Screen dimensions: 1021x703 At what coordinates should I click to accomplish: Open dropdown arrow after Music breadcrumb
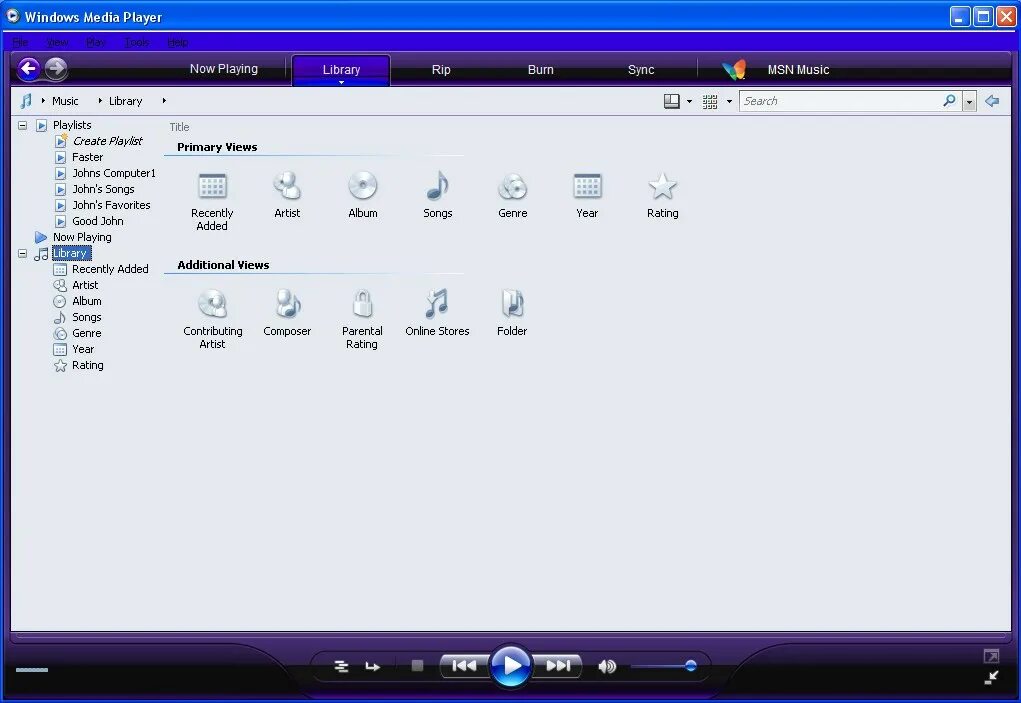click(100, 101)
